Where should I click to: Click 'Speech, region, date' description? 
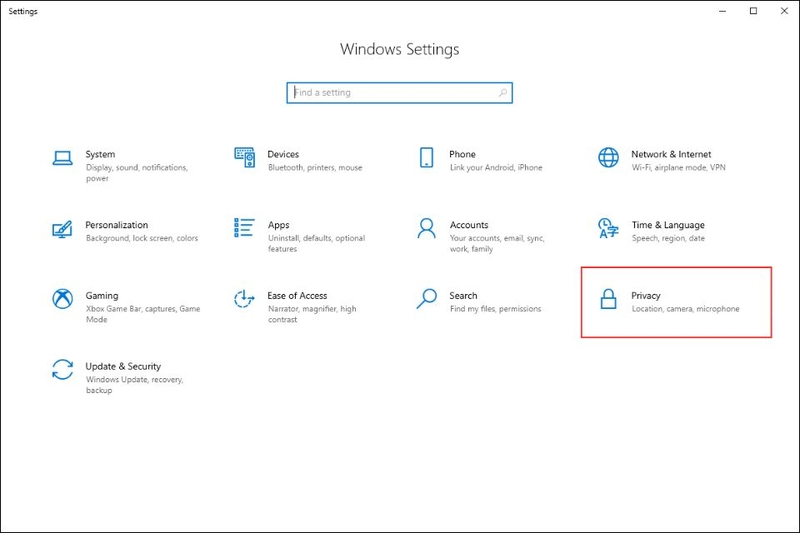pos(668,238)
